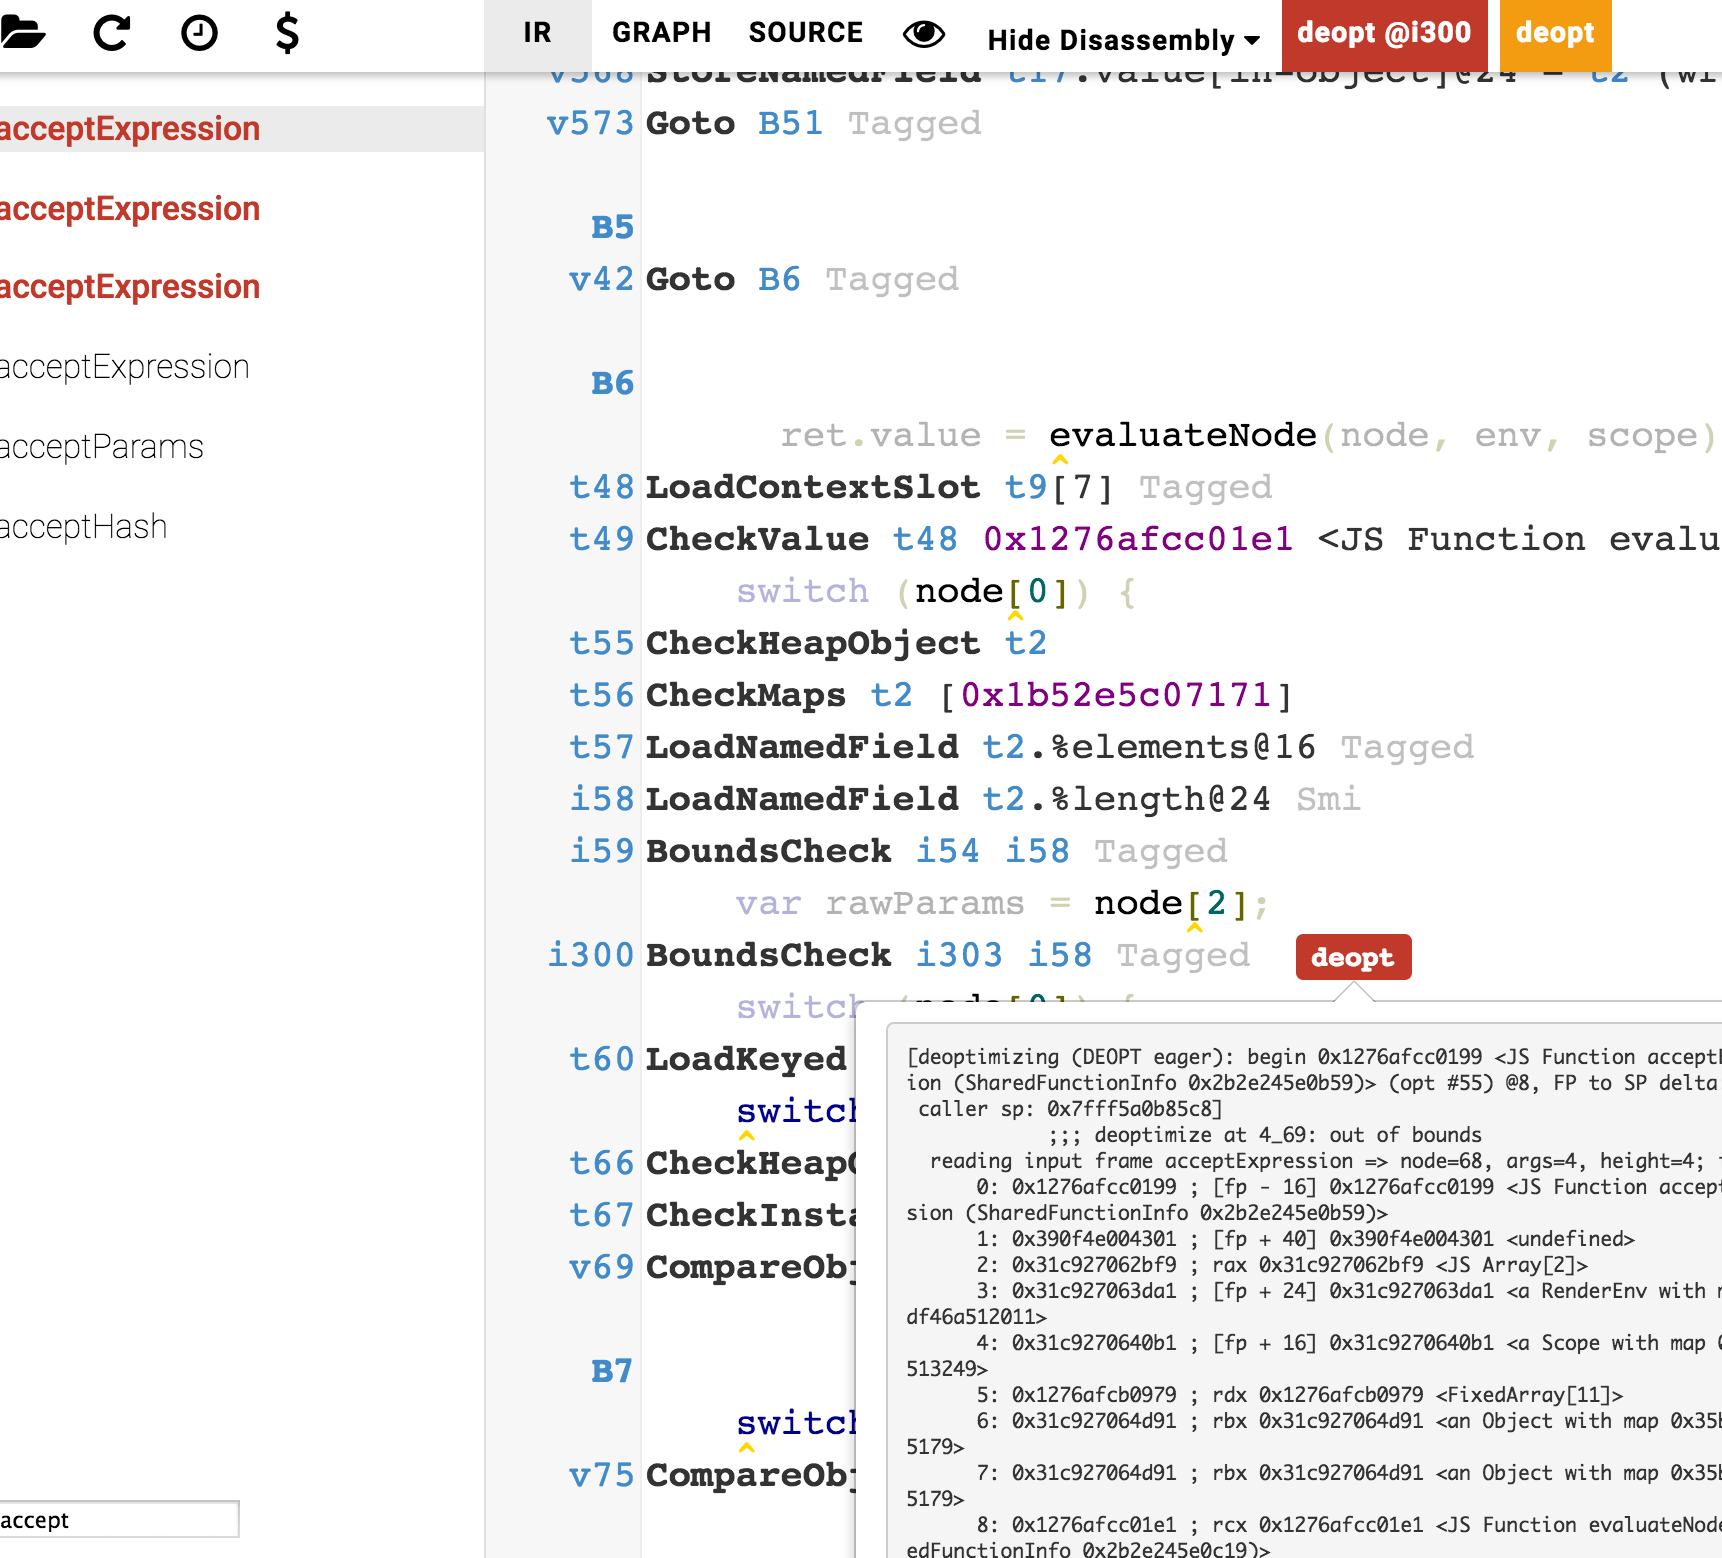This screenshot has height=1558, width=1722.
Task: Click operand t2 in CheckHeapObject line
Action: point(1026,643)
